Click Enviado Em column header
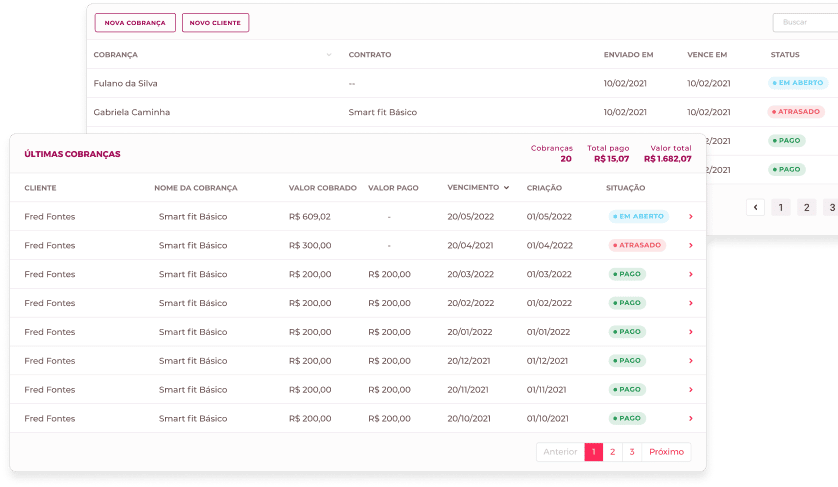 pos(628,55)
